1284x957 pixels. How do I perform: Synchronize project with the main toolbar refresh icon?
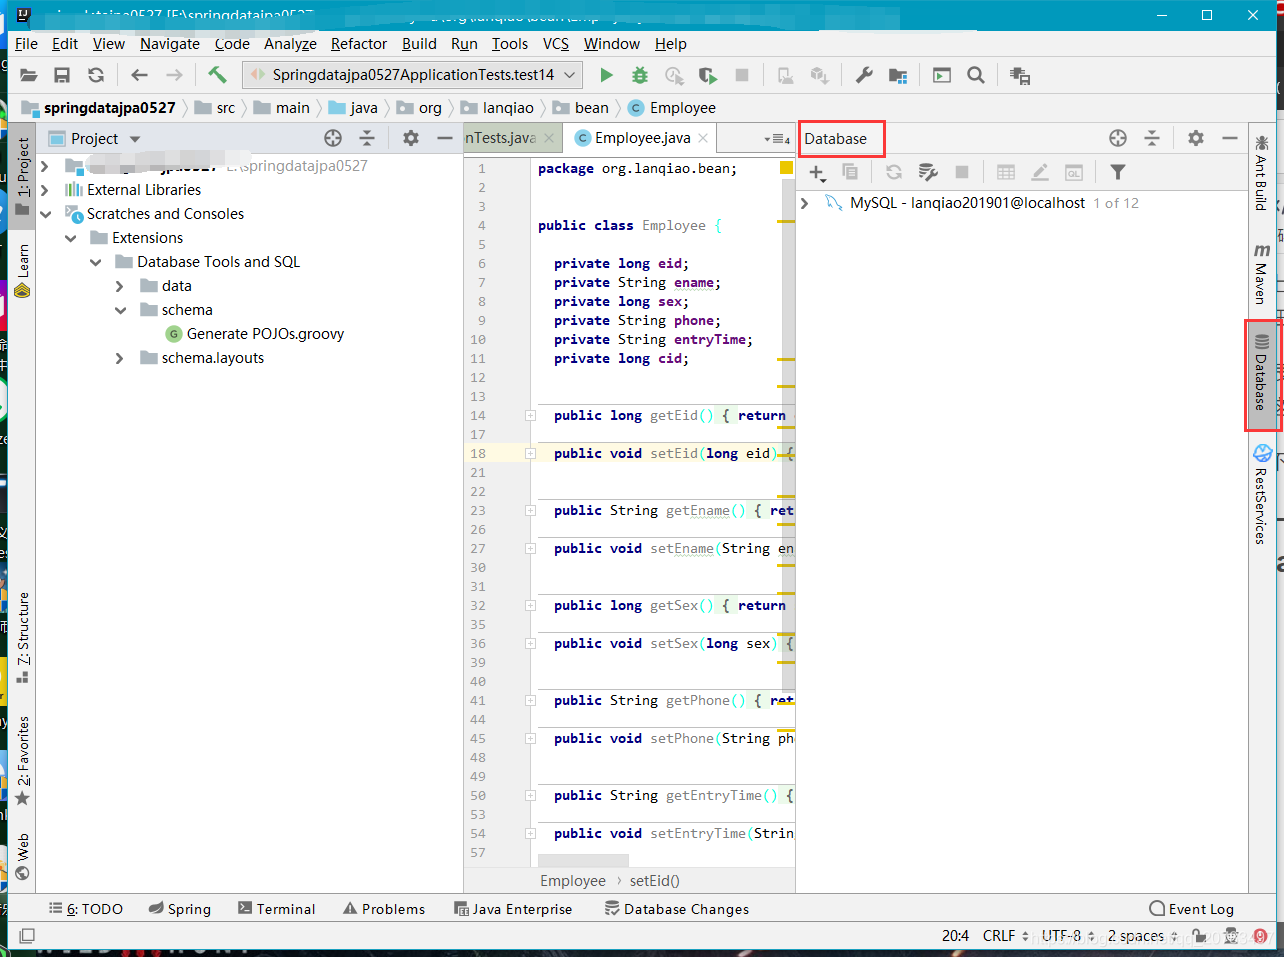[x=96, y=75]
